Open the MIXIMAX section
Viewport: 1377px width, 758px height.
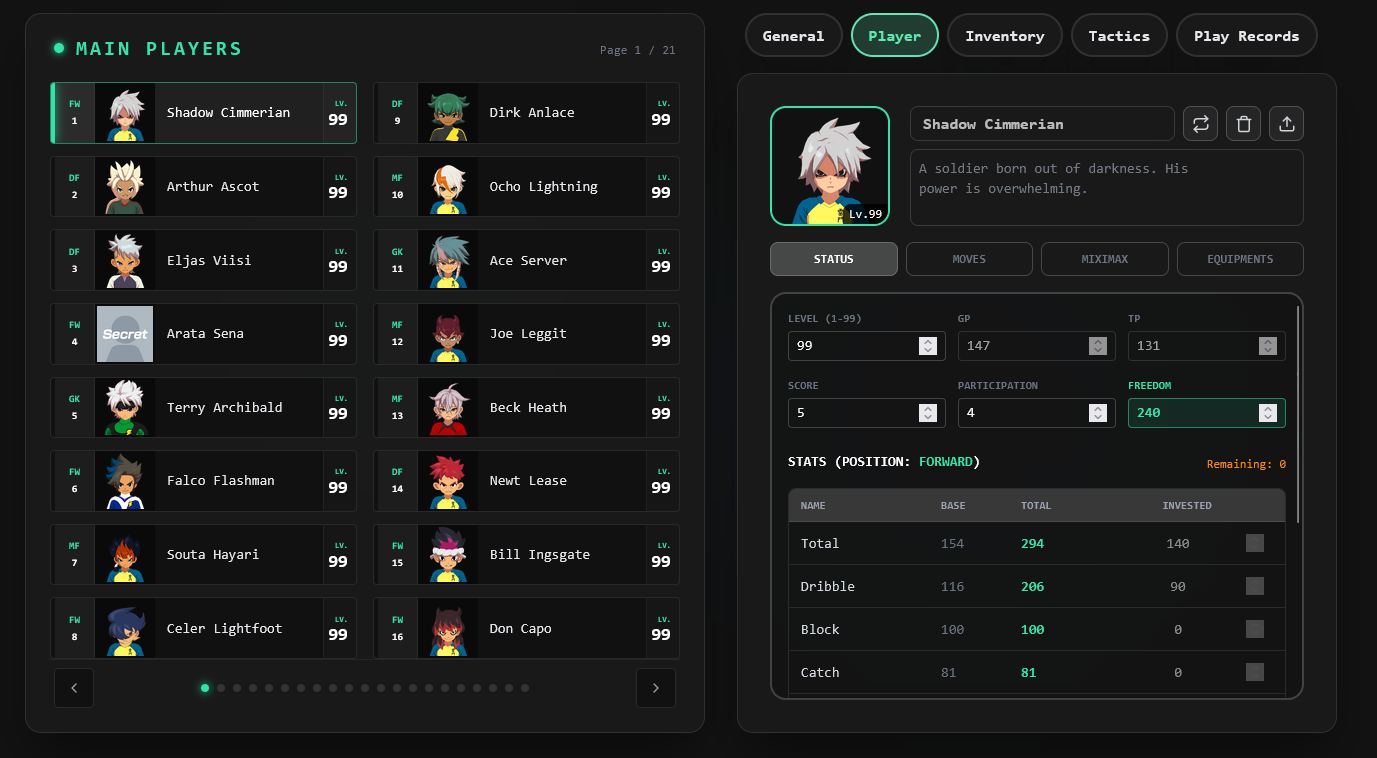tap(1104, 258)
